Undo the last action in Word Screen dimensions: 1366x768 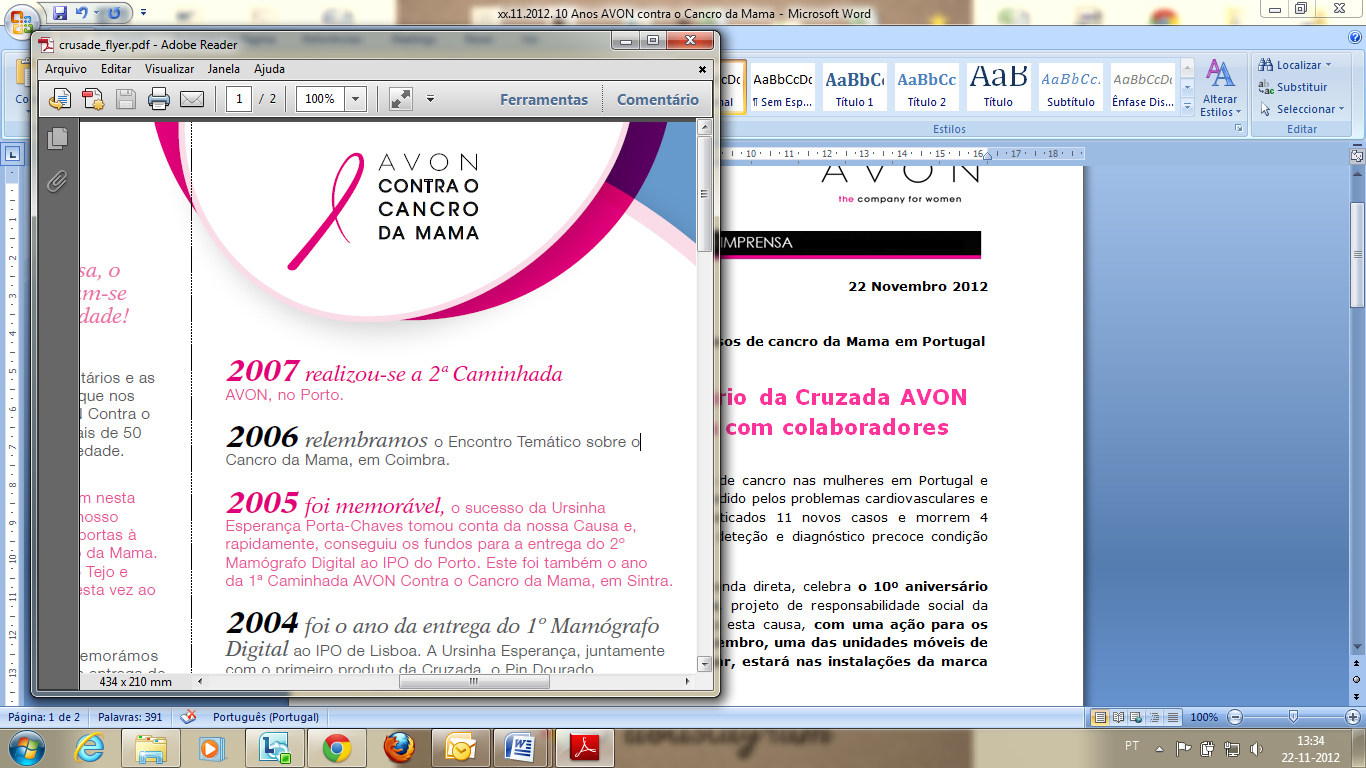[x=82, y=13]
